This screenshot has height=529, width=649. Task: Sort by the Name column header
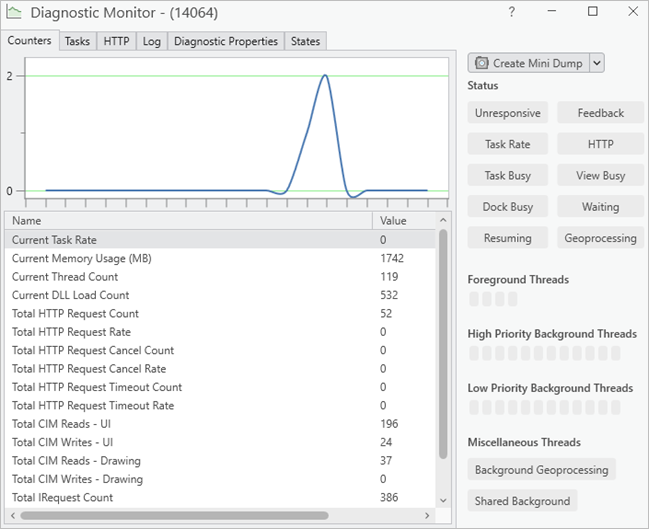[x=190, y=220]
